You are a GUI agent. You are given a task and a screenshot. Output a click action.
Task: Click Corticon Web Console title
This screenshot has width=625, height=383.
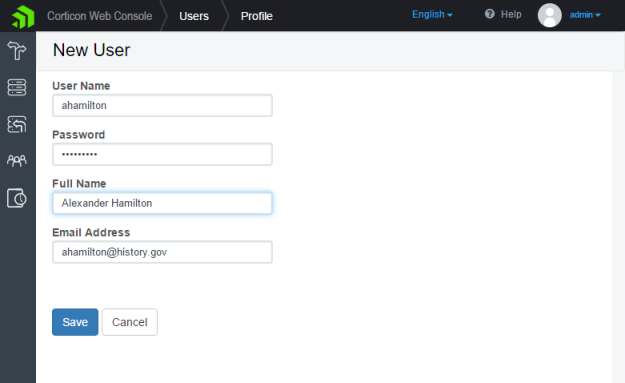pyautogui.click(x=100, y=16)
